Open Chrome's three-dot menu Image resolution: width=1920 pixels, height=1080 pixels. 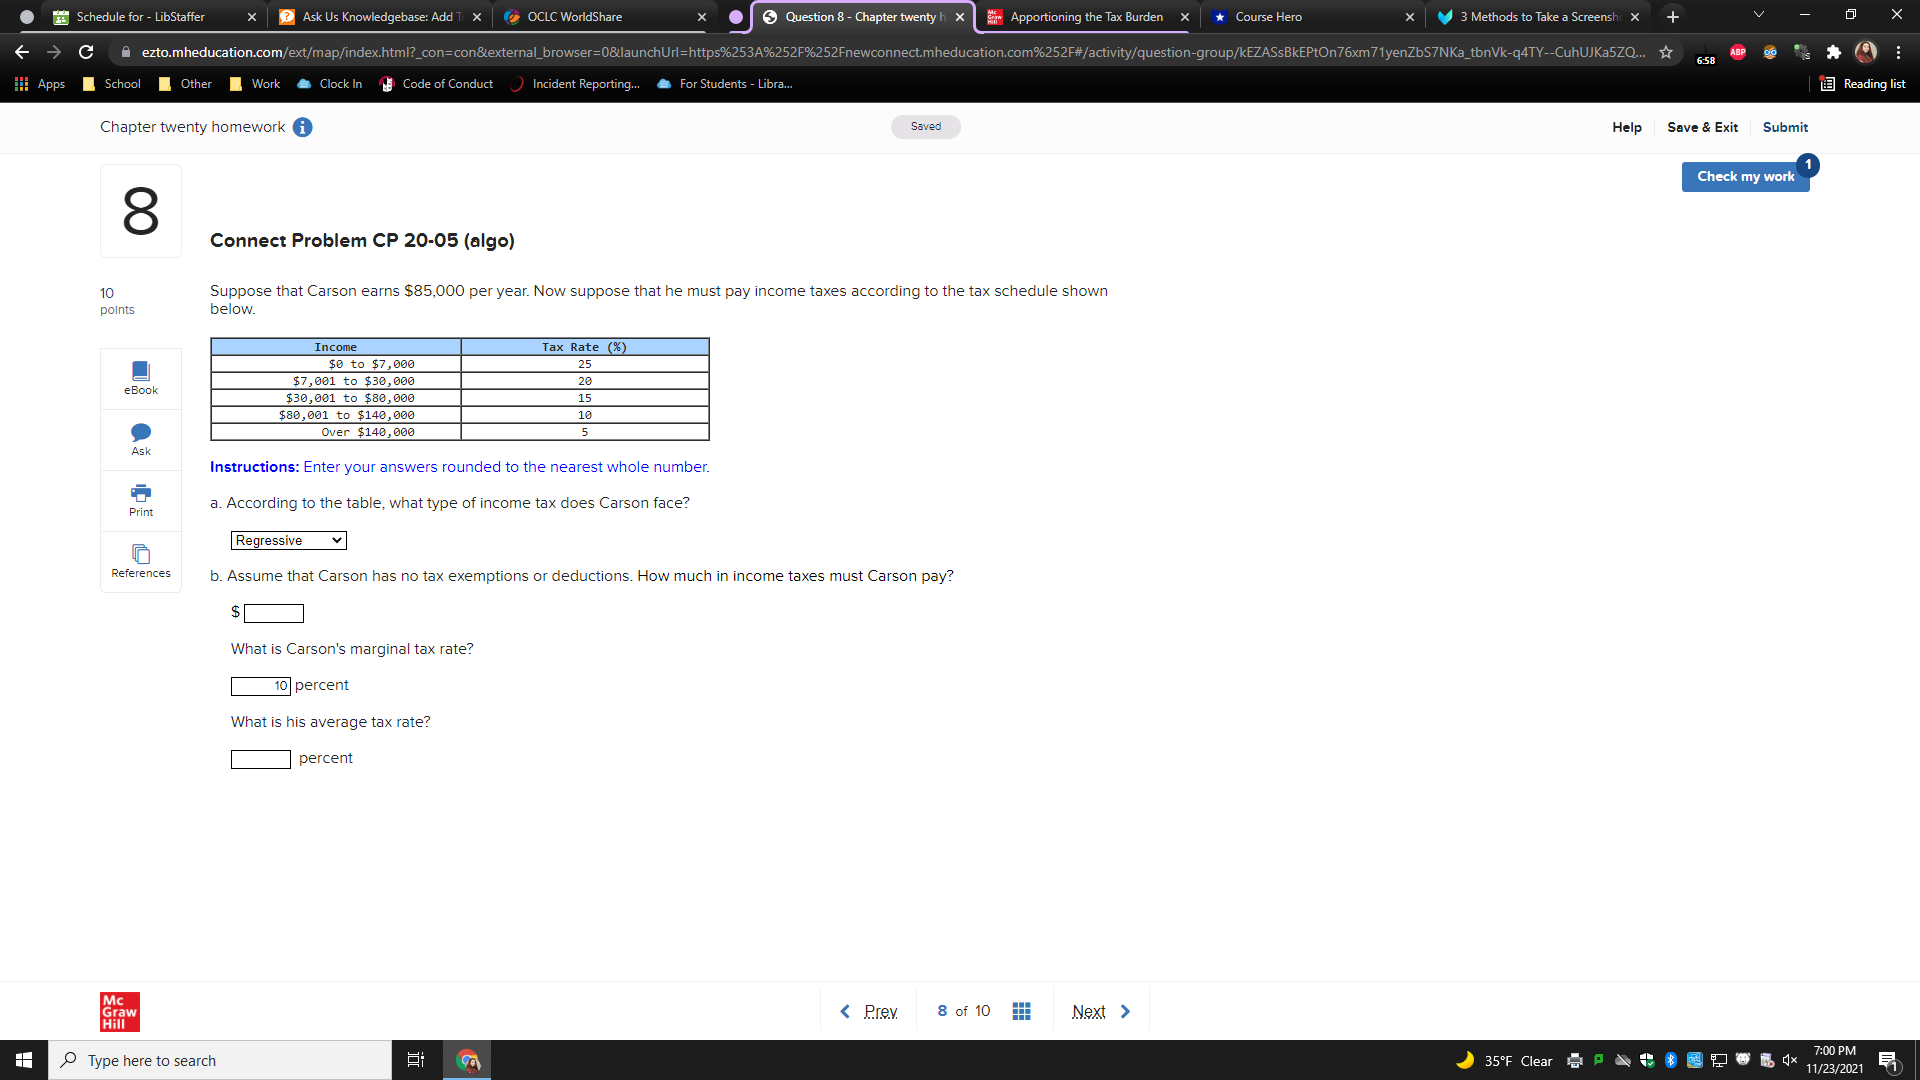pyautogui.click(x=1899, y=52)
